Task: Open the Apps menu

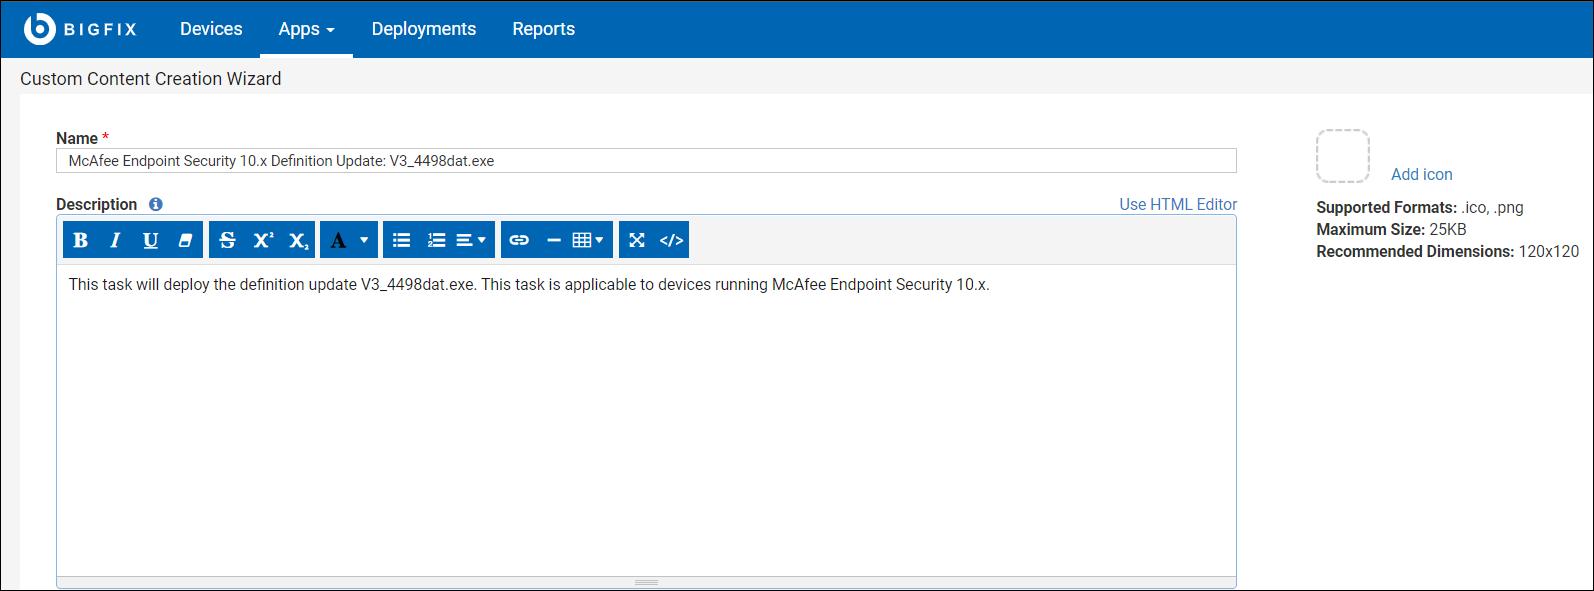Action: tap(306, 29)
